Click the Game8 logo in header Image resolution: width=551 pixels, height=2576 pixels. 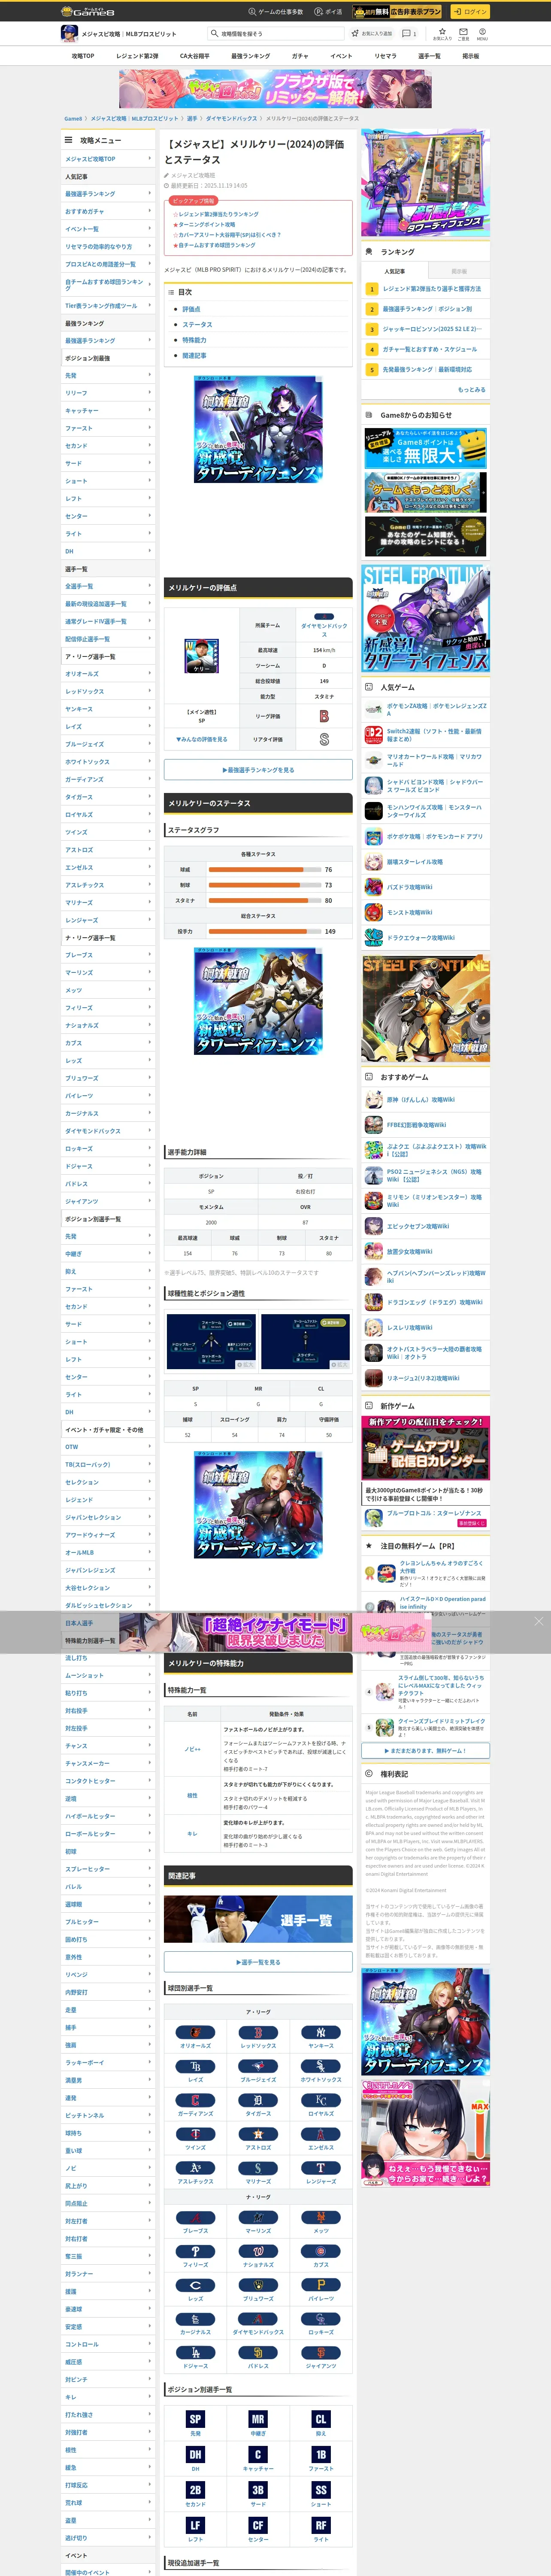coord(88,11)
